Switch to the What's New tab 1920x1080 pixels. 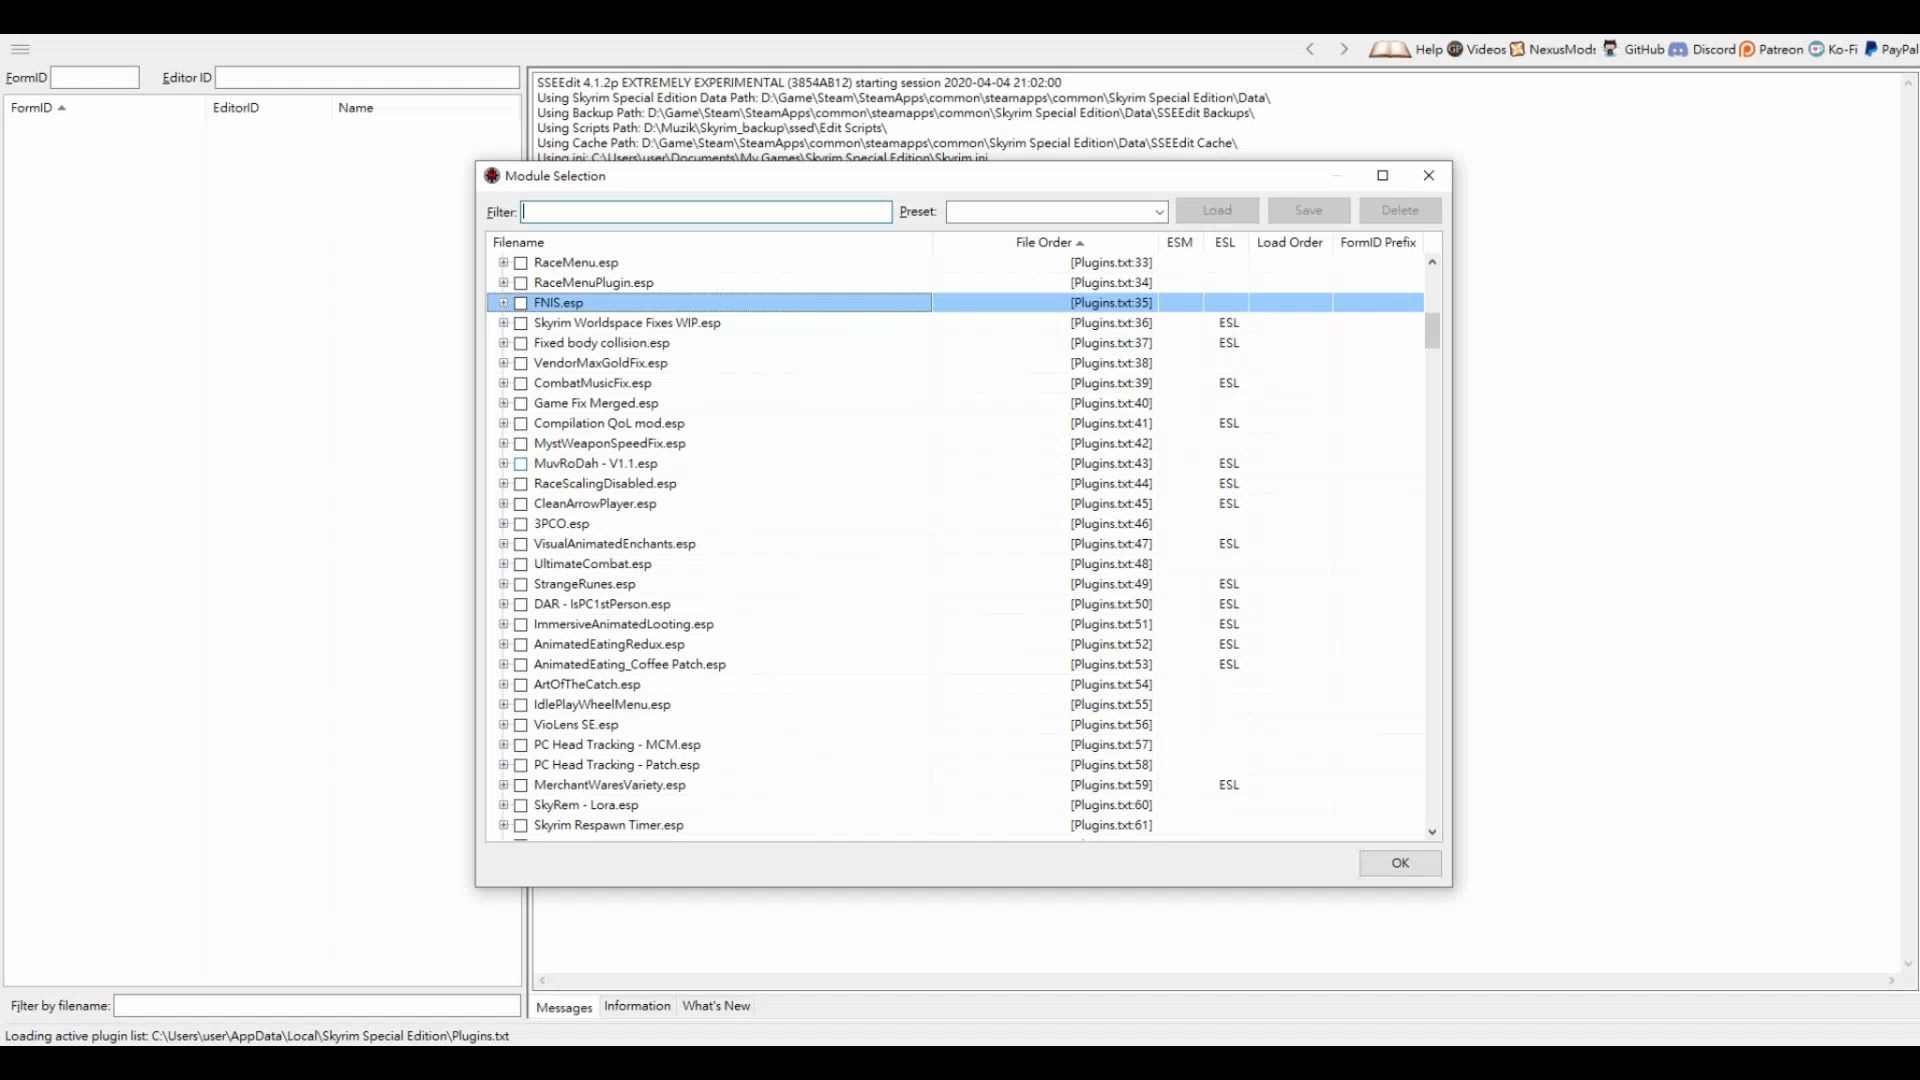716,1006
